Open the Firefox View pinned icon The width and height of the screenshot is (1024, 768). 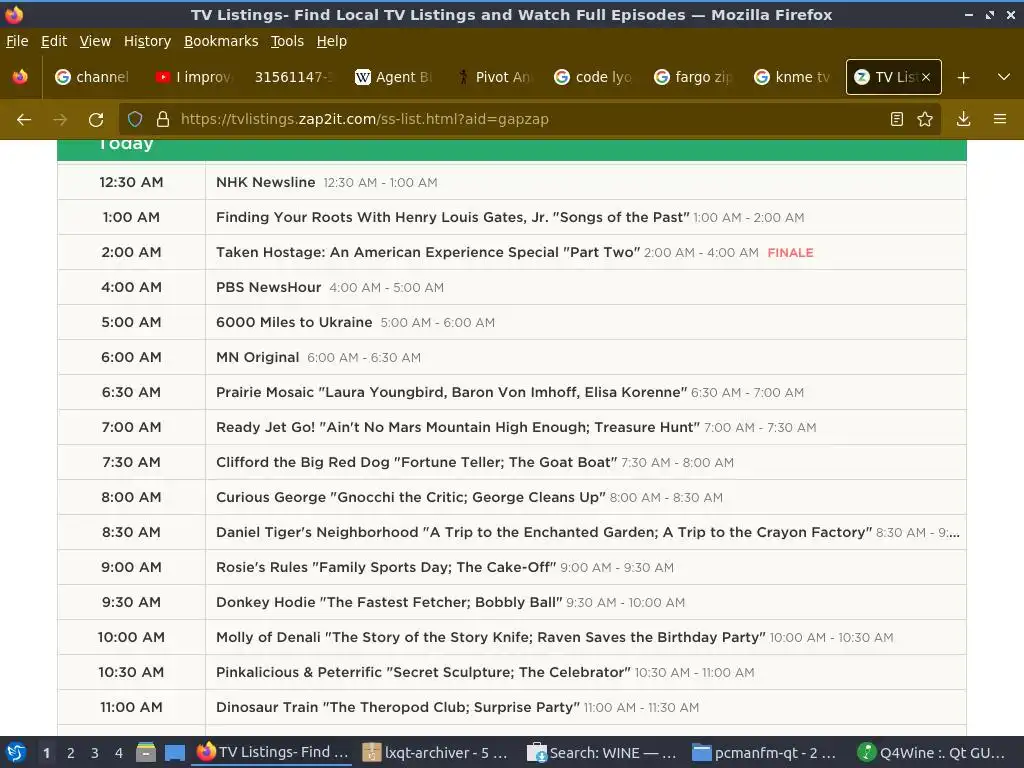pos(20,77)
